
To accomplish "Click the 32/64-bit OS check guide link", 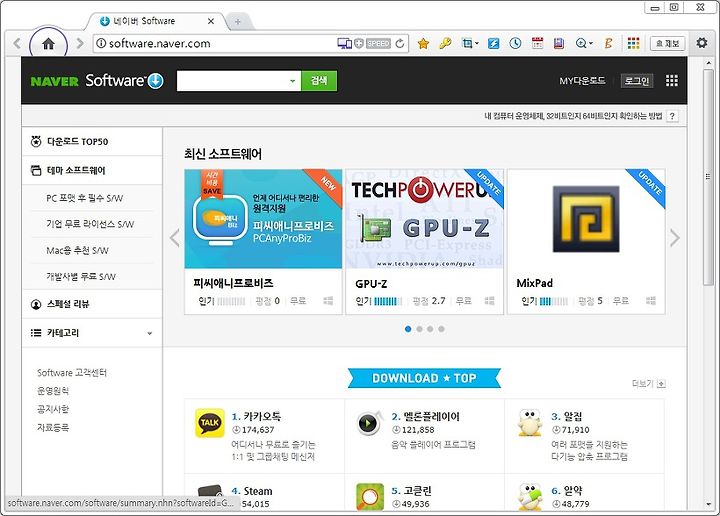I will pos(573,116).
